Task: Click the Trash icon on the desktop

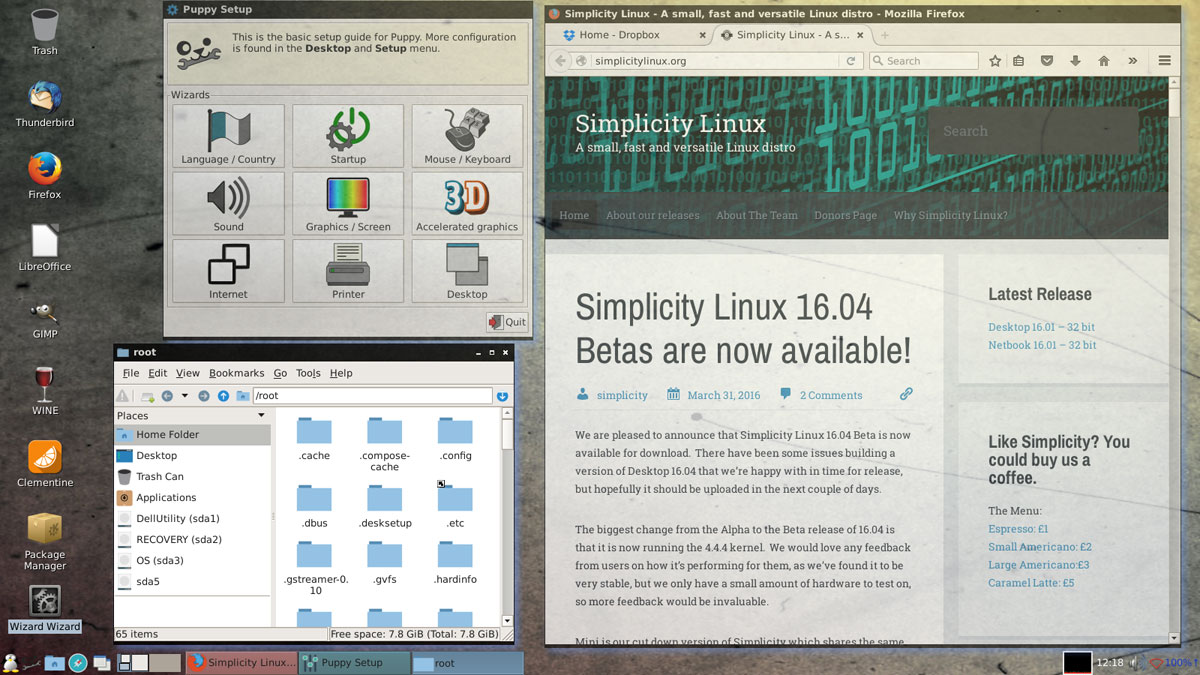Action: (x=44, y=31)
